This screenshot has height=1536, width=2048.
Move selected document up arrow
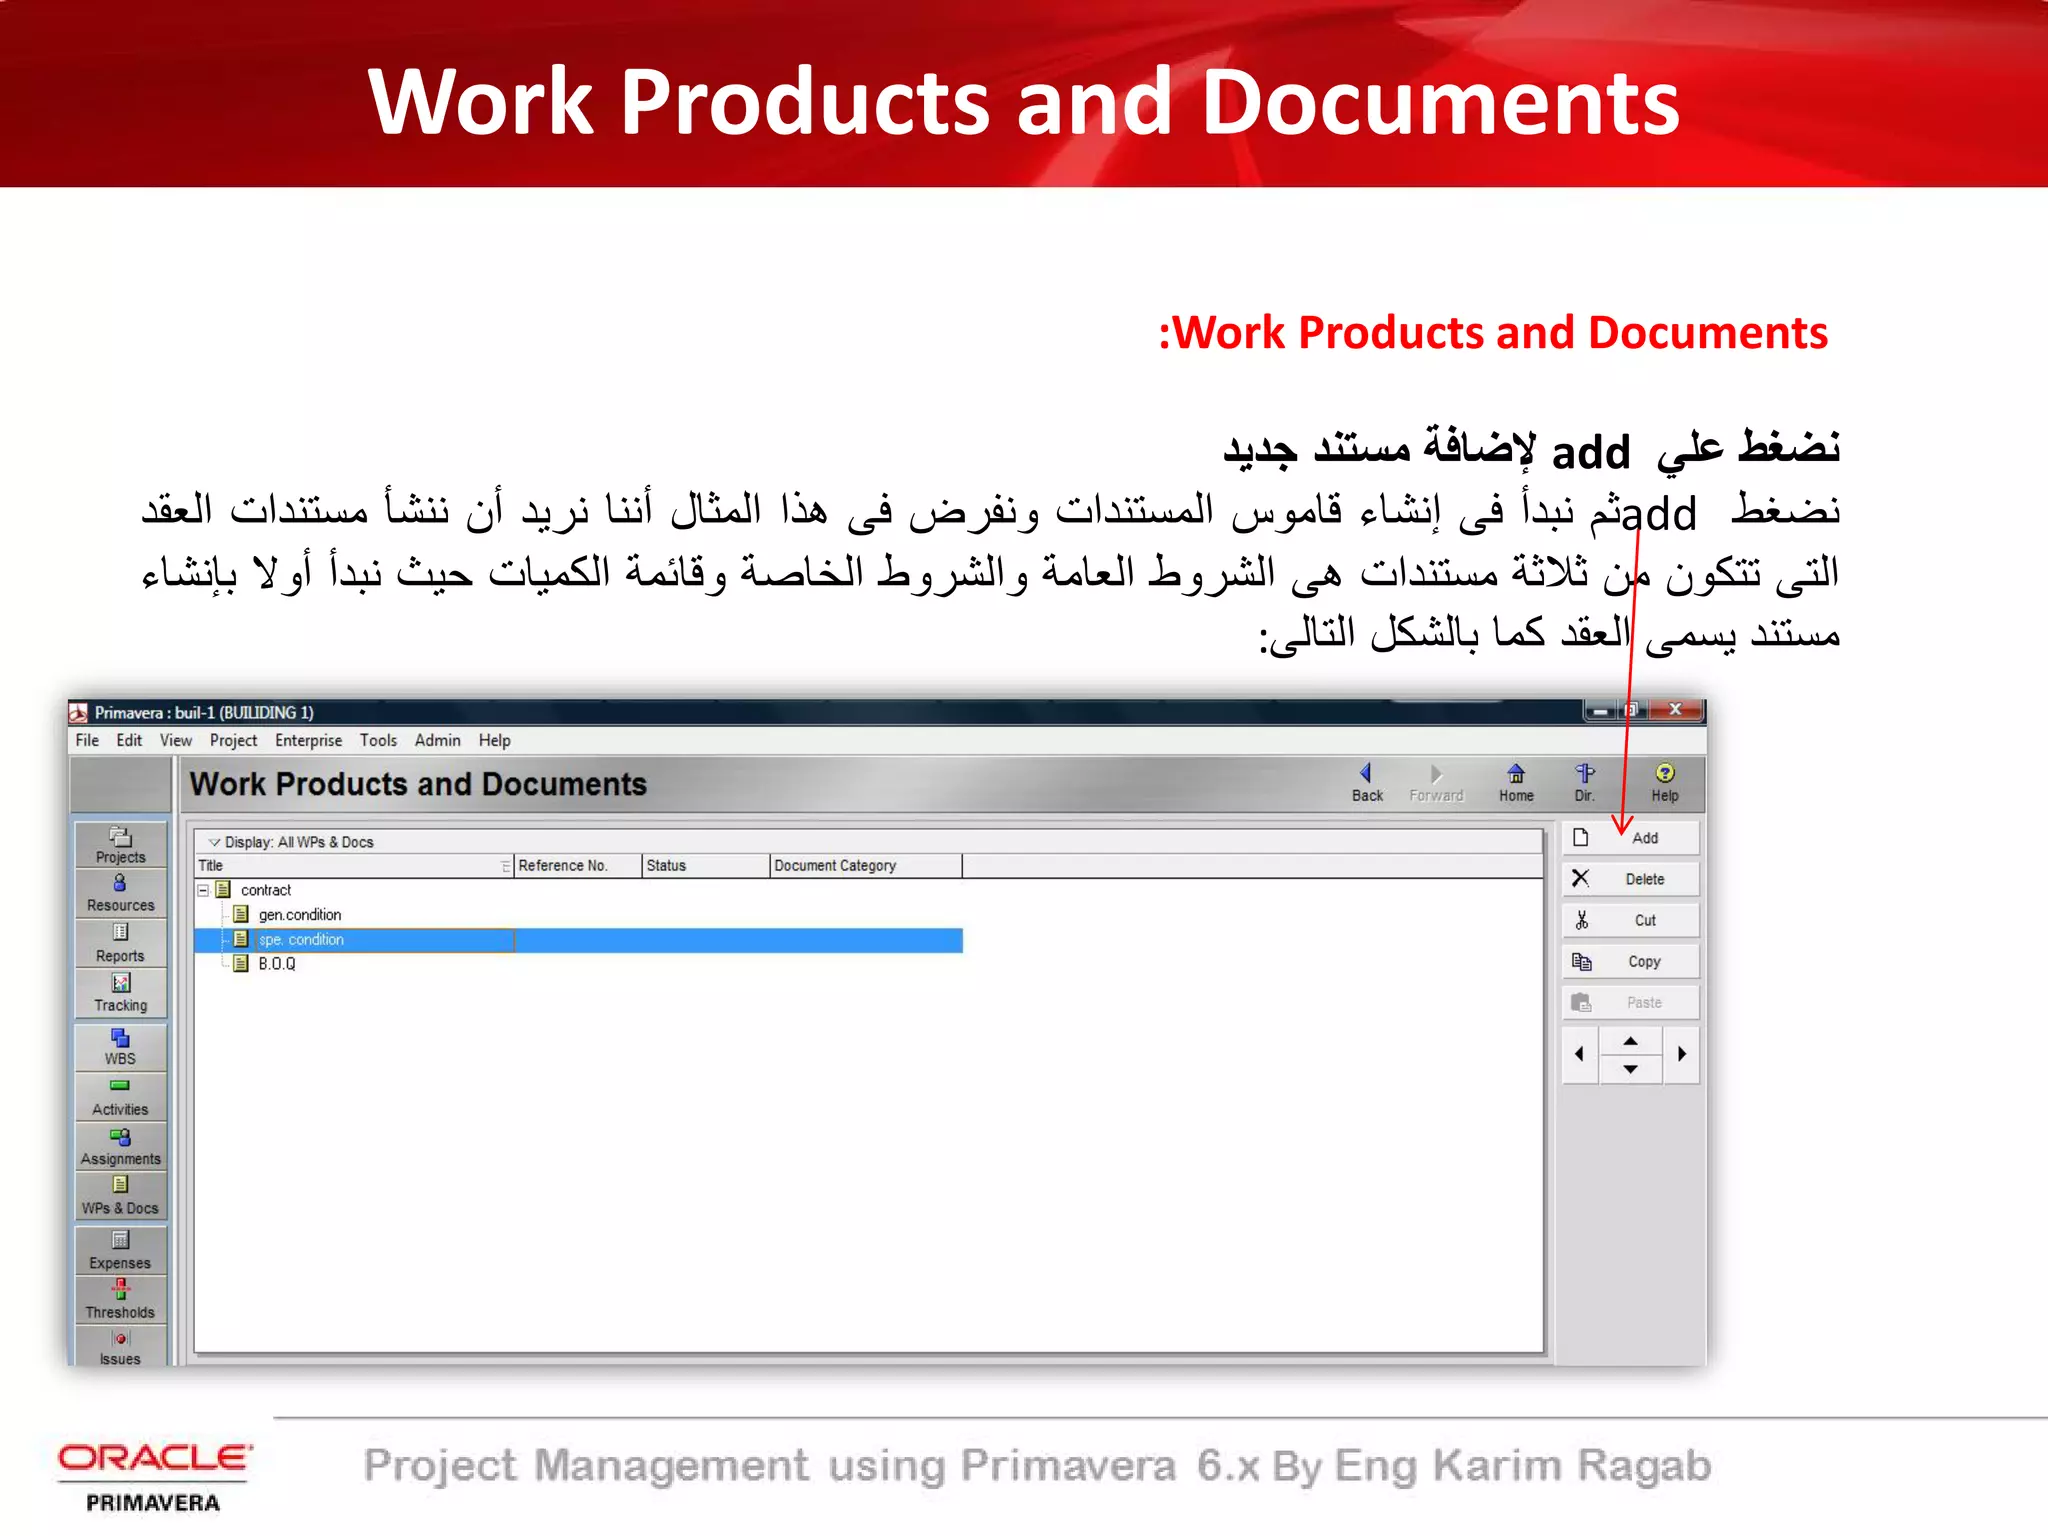1631,1041
